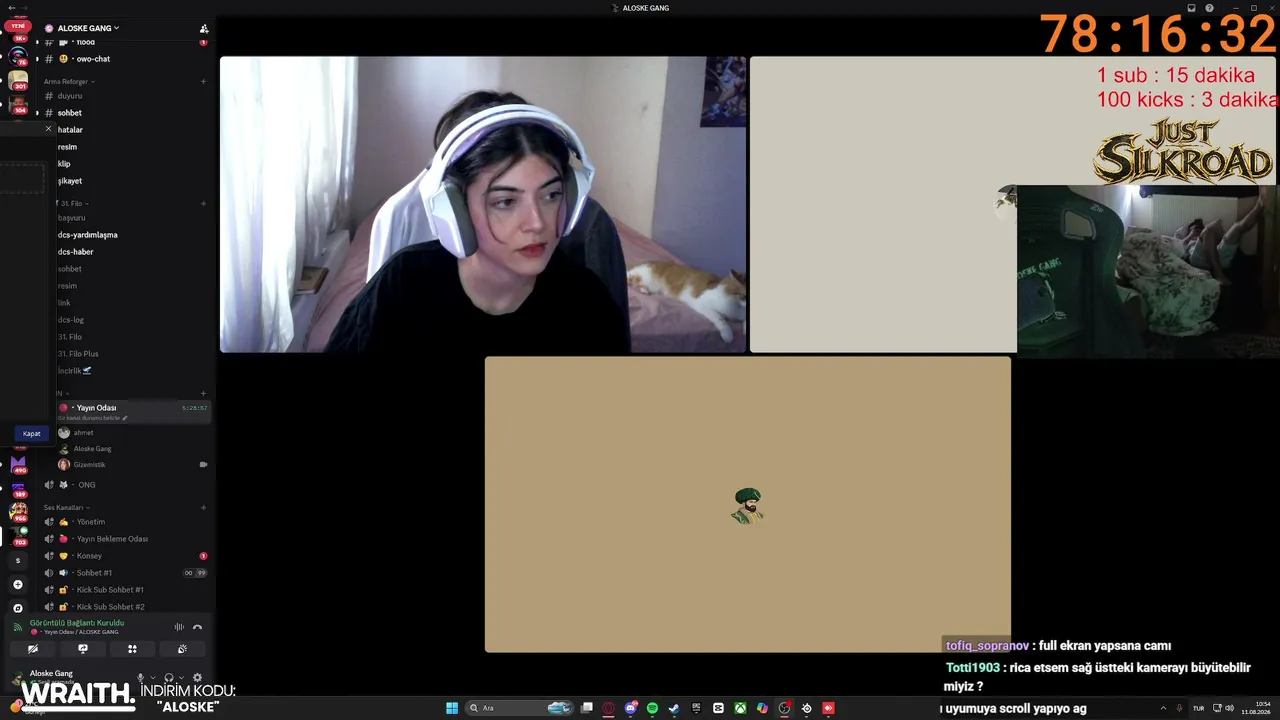The width and height of the screenshot is (1280, 720).
Task: Join the Sohbet #1 voice channel
Action: [94, 573]
